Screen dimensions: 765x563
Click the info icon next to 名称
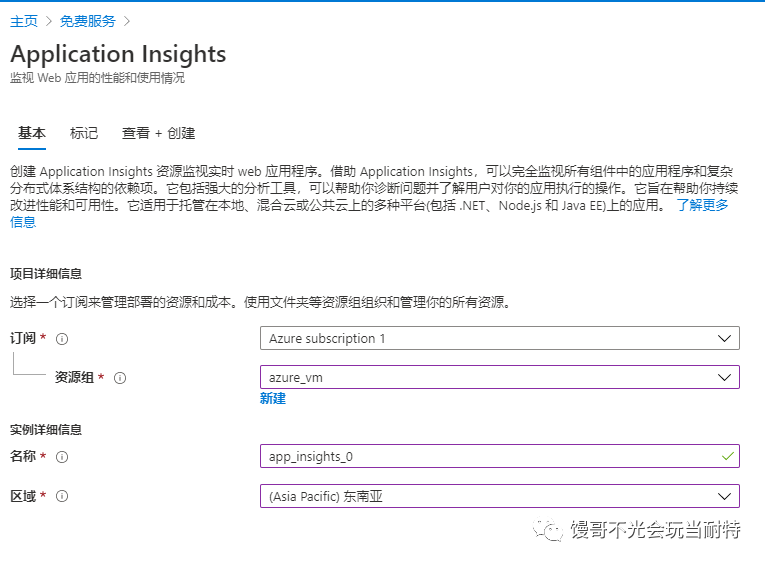click(x=62, y=457)
